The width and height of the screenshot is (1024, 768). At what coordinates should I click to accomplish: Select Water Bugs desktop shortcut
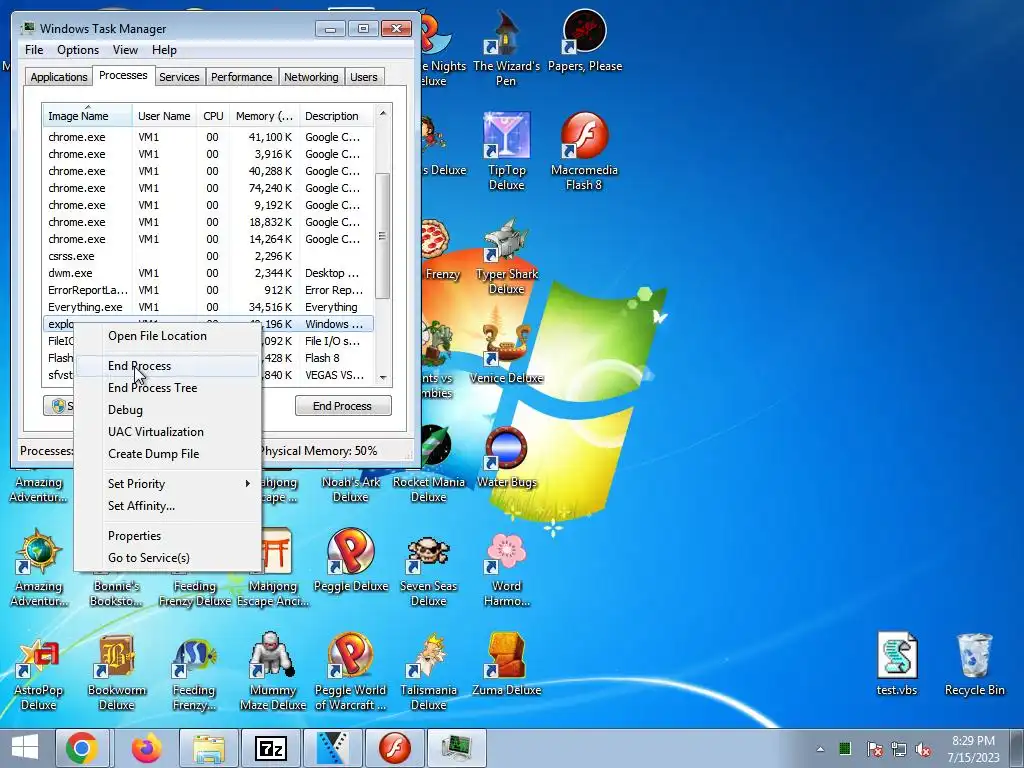tap(506, 457)
